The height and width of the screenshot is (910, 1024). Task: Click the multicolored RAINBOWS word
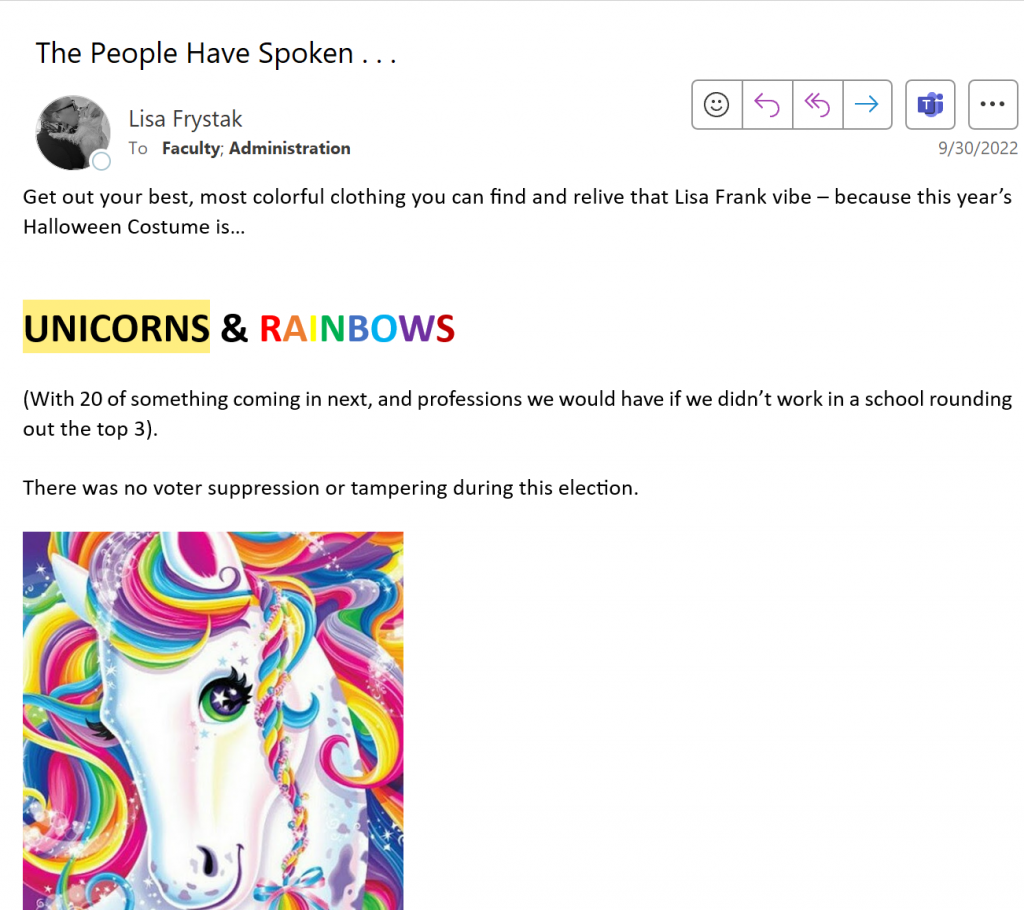click(357, 329)
